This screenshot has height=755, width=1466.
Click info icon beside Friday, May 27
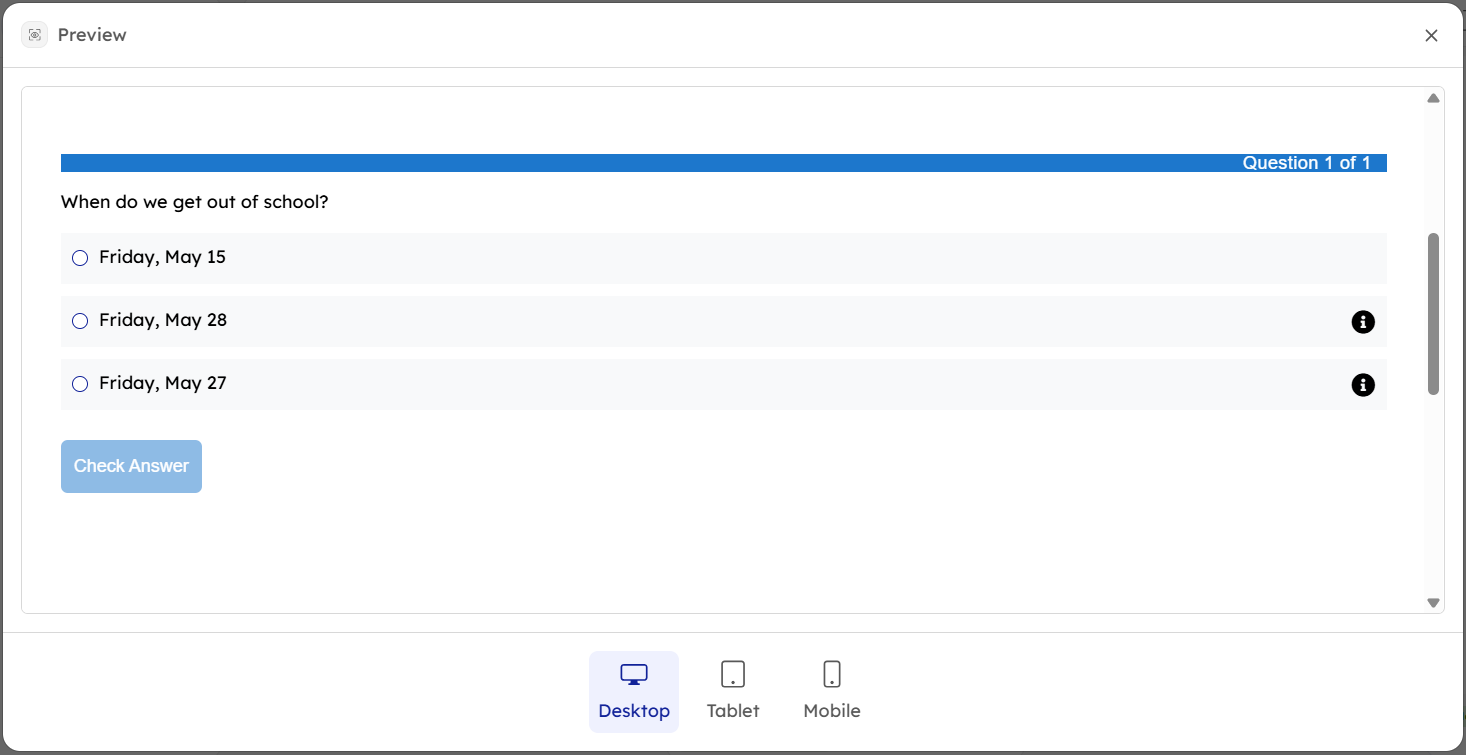pyautogui.click(x=1363, y=385)
